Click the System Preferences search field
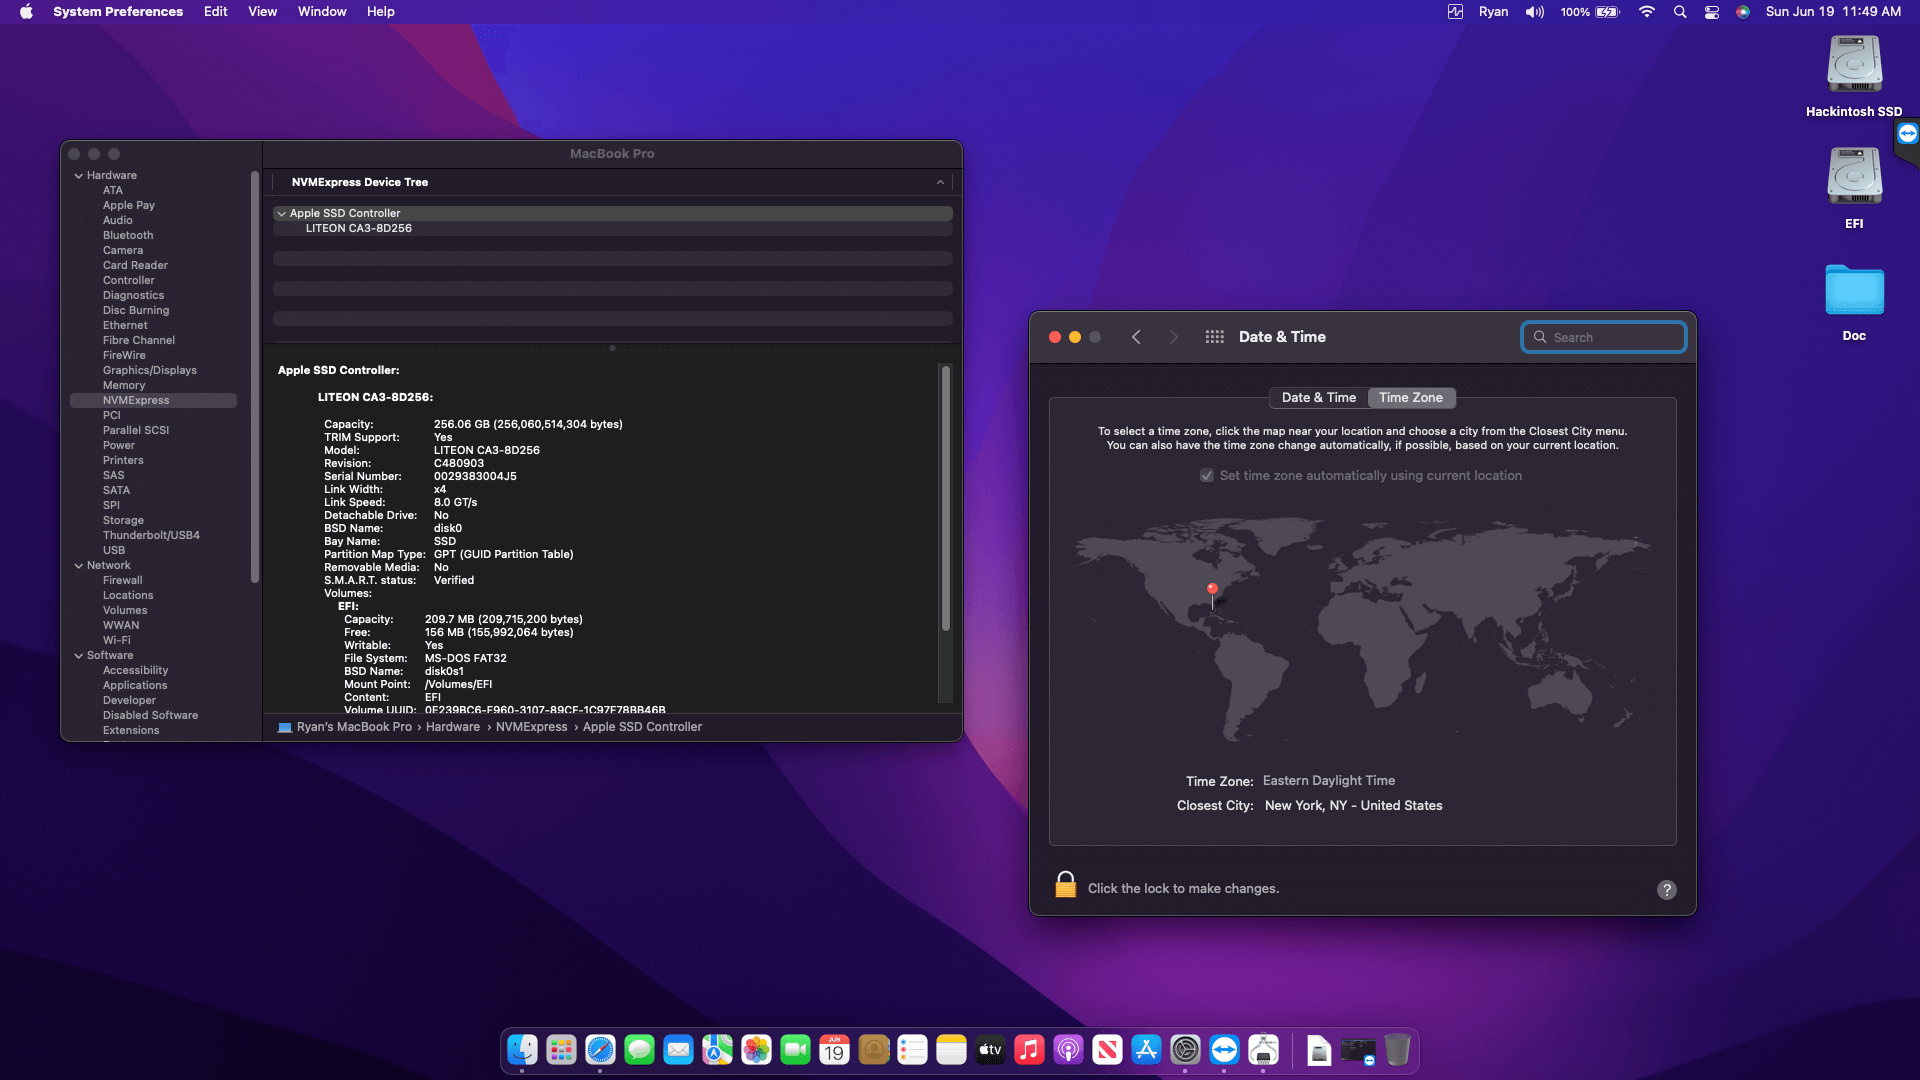This screenshot has height=1080, width=1920. (x=1603, y=337)
